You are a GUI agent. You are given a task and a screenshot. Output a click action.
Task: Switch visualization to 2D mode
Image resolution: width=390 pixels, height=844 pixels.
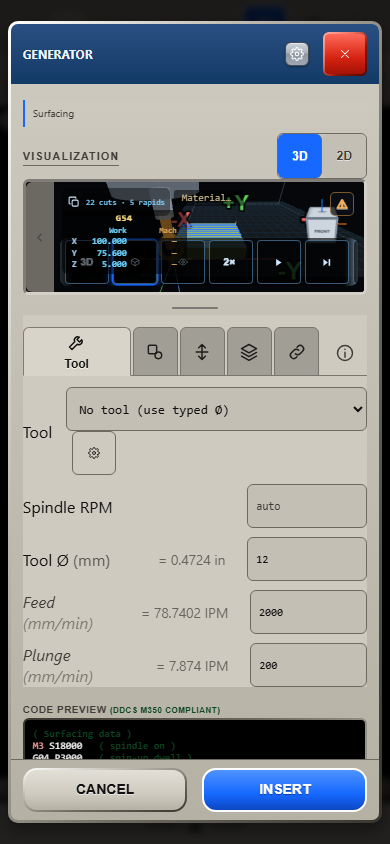[x=344, y=156]
